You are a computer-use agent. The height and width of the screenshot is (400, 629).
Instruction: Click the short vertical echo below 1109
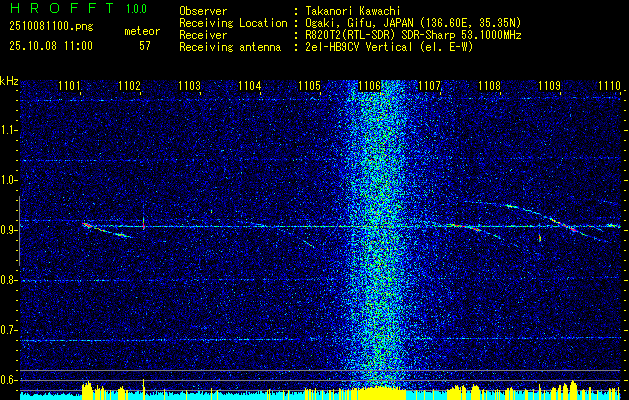(540, 238)
